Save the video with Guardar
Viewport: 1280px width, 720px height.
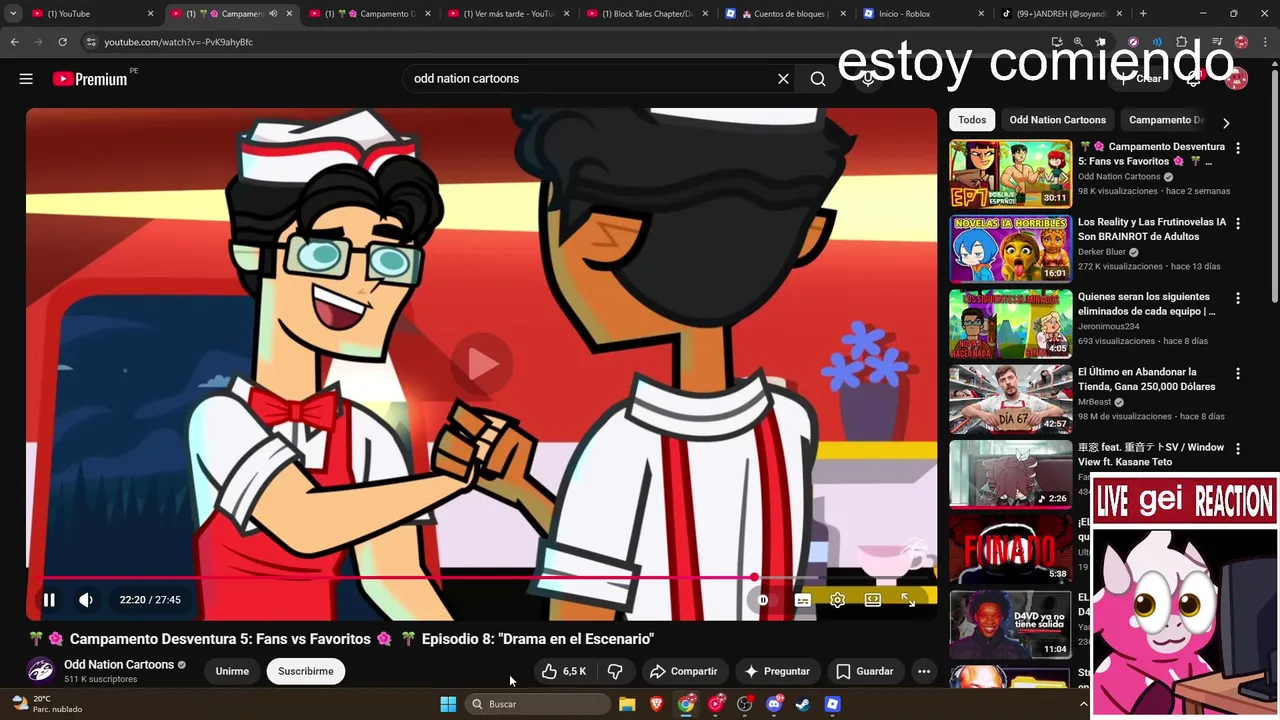coord(865,671)
